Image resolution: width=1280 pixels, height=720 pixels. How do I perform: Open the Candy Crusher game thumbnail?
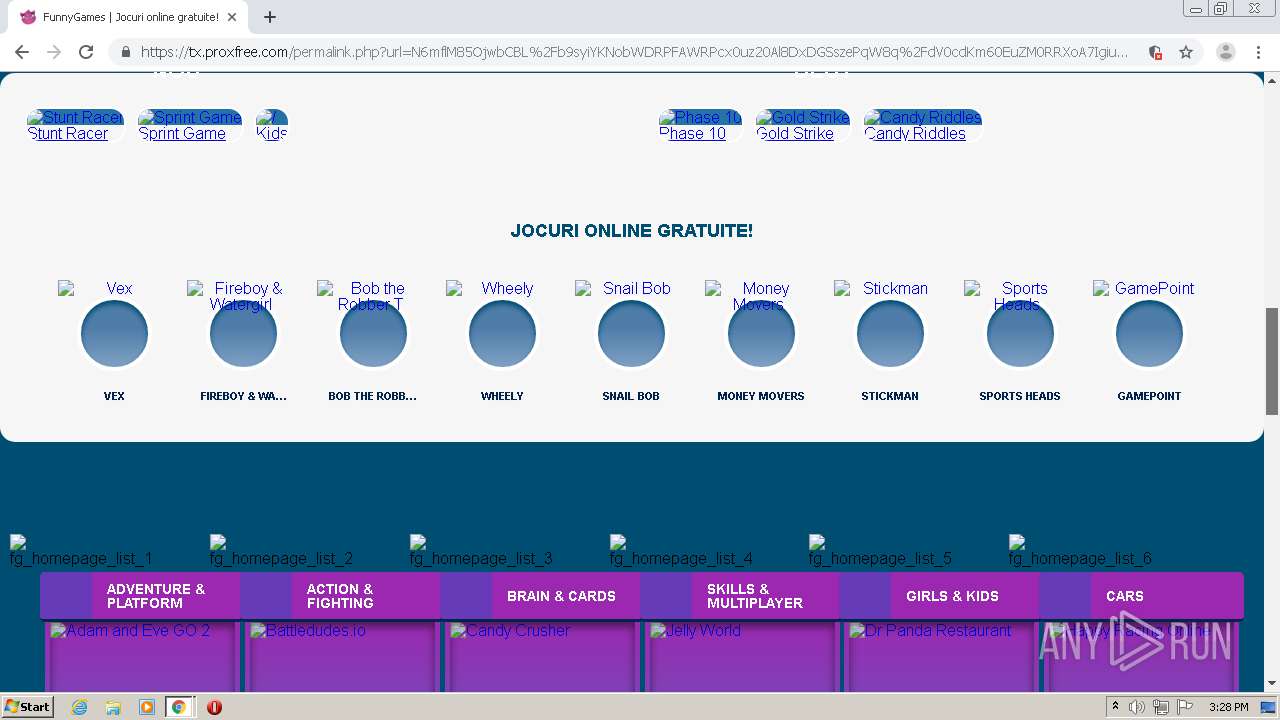(x=541, y=656)
